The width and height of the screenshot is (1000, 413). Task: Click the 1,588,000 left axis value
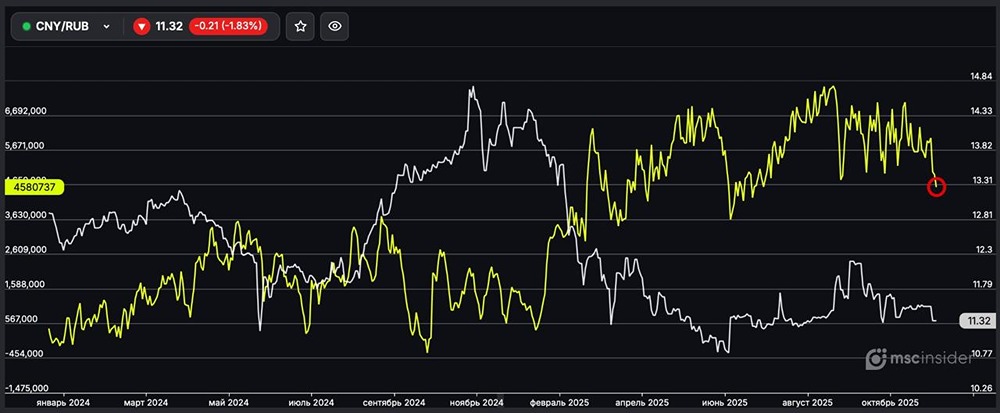pos(26,284)
